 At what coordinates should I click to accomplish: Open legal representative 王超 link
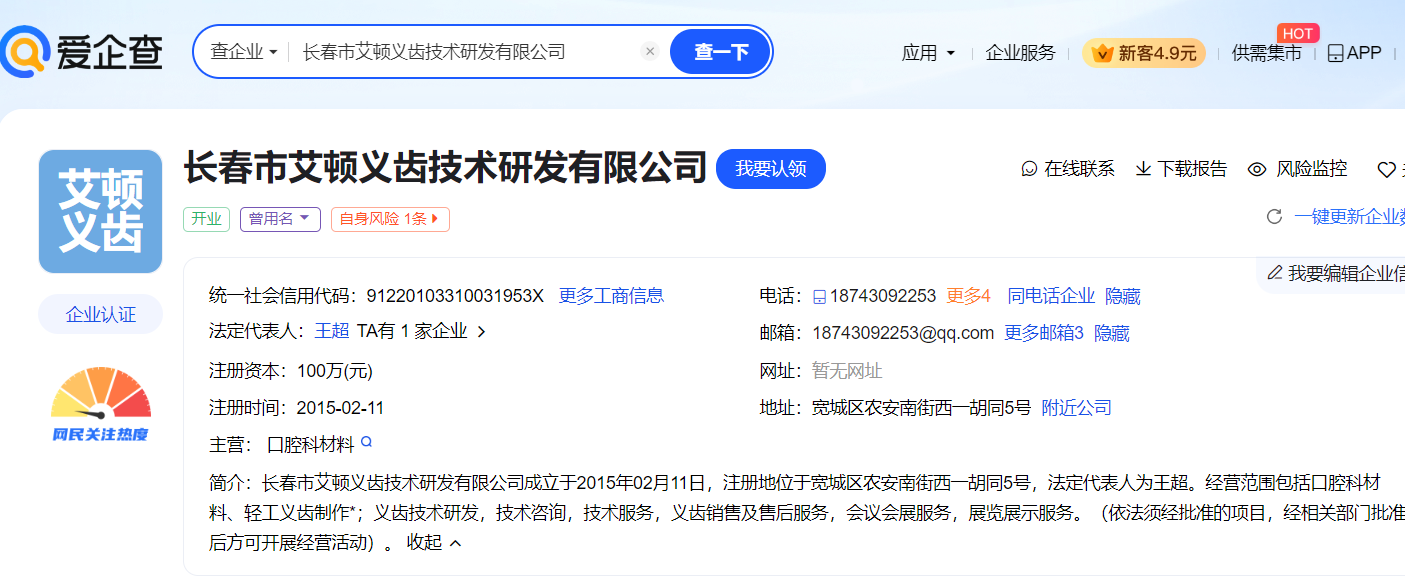click(x=332, y=331)
